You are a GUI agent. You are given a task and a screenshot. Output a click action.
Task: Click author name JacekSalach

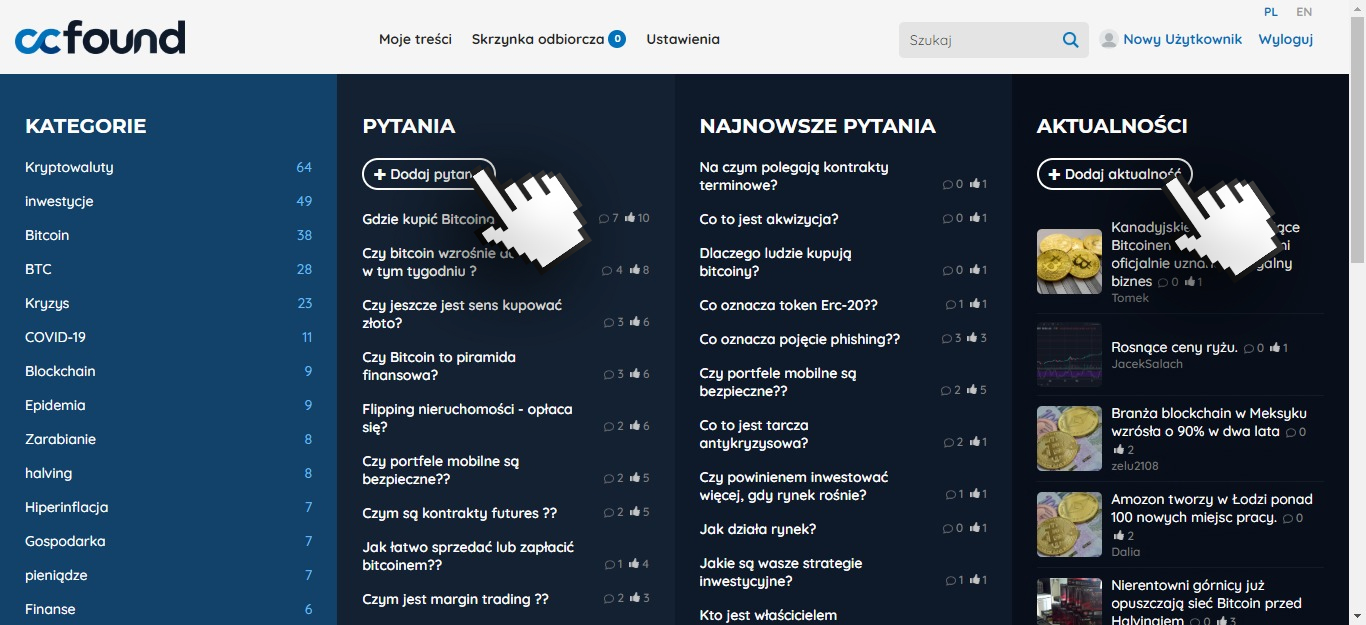[1147, 364]
